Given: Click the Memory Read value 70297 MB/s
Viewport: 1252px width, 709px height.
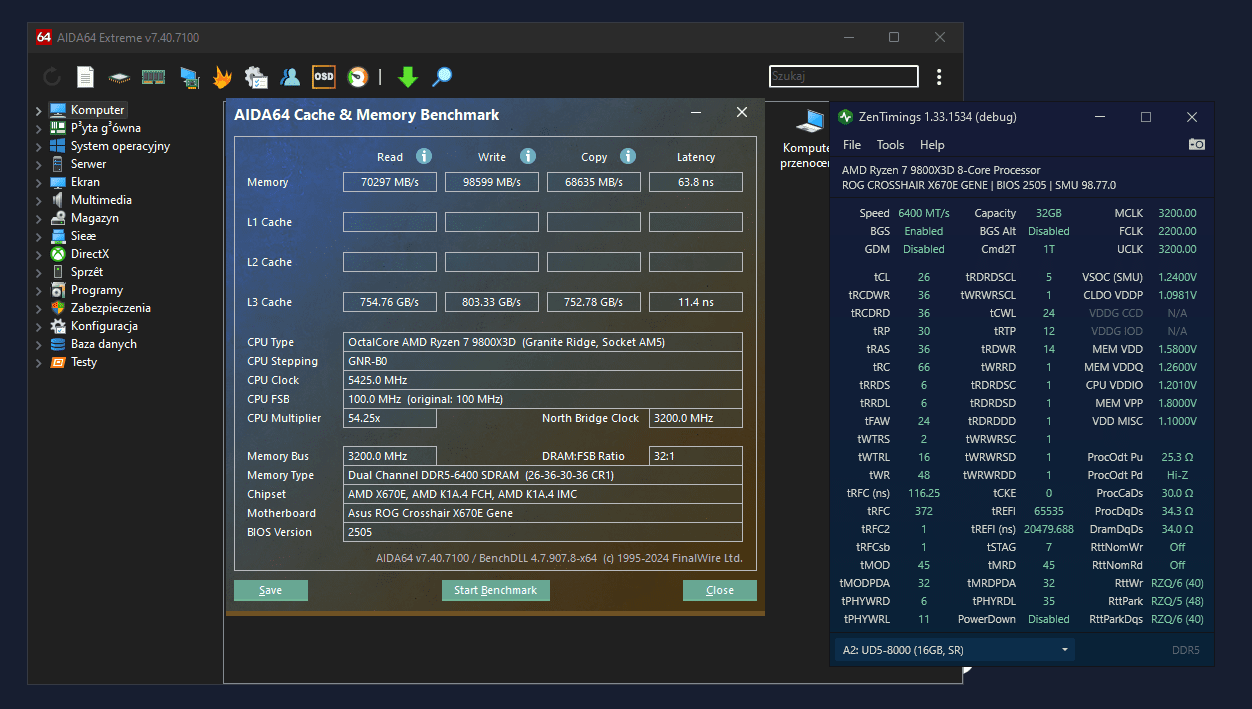Looking at the screenshot, I should [390, 182].
